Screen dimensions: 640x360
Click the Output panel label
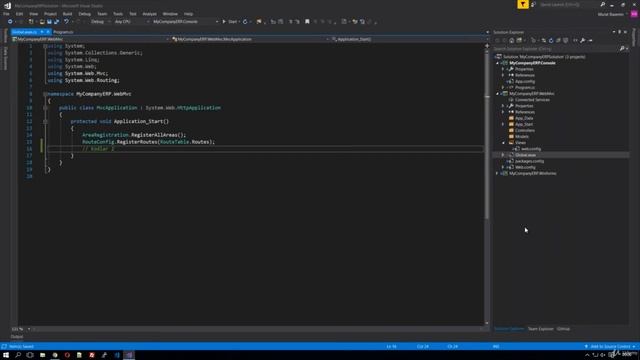17,337
